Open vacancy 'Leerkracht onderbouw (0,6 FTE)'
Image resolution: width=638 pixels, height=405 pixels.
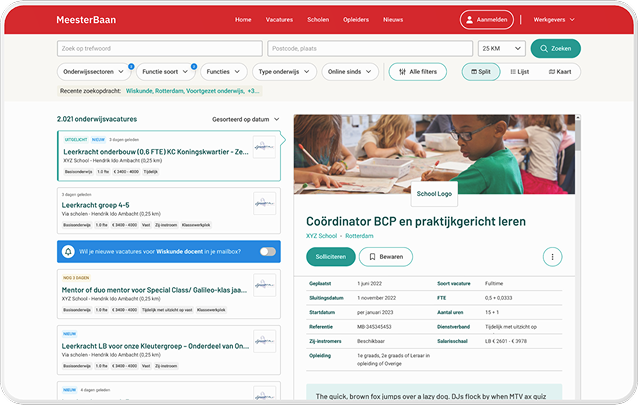(x=156, y=152)
